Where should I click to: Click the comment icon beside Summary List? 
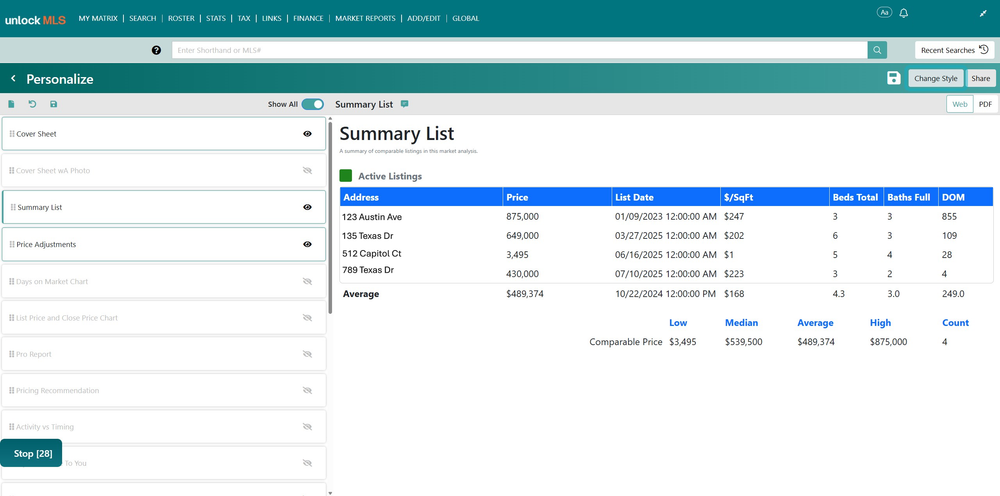point(404,104)
